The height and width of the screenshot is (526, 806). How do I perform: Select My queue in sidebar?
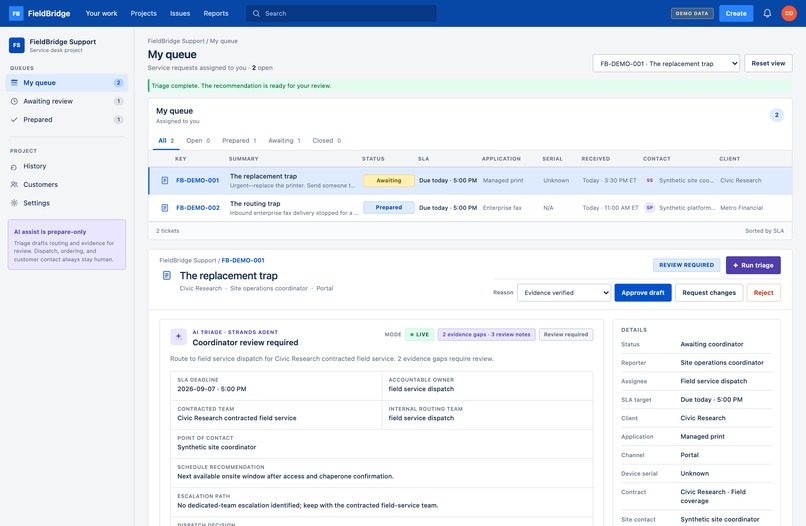coord(67,83)
